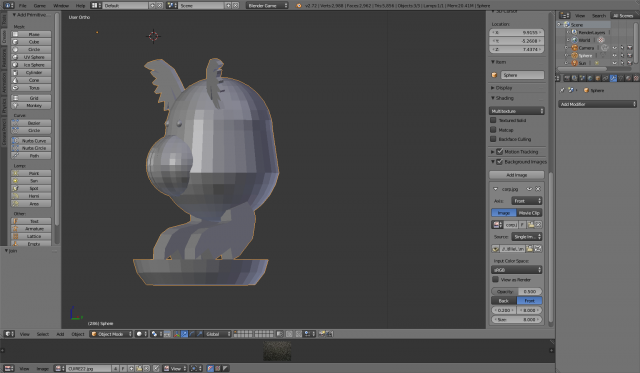Enable Textured Solid checkbox
The width and height of the screenshot is (640, 373).
(493, 120)
